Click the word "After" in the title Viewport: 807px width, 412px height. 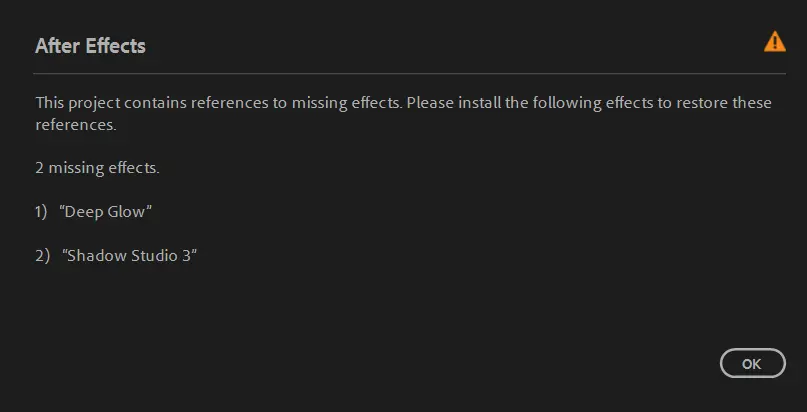56,46
